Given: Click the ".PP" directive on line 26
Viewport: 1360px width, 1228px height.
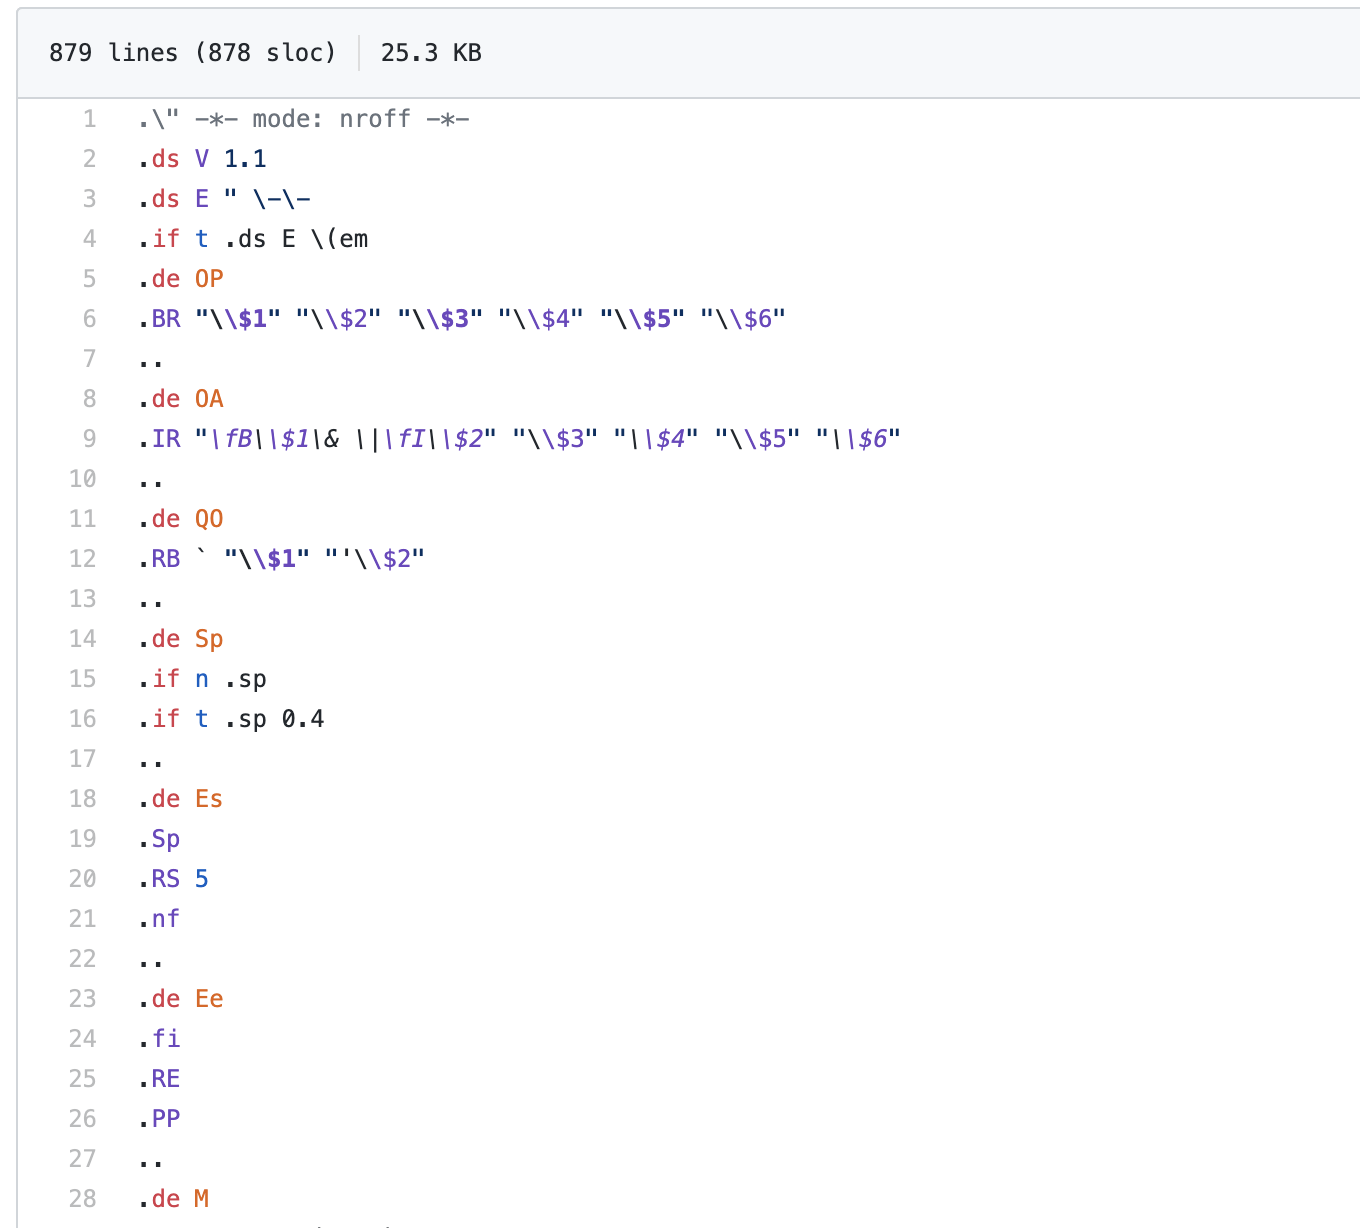Looking at the screenshot, I should (160, 1118).
